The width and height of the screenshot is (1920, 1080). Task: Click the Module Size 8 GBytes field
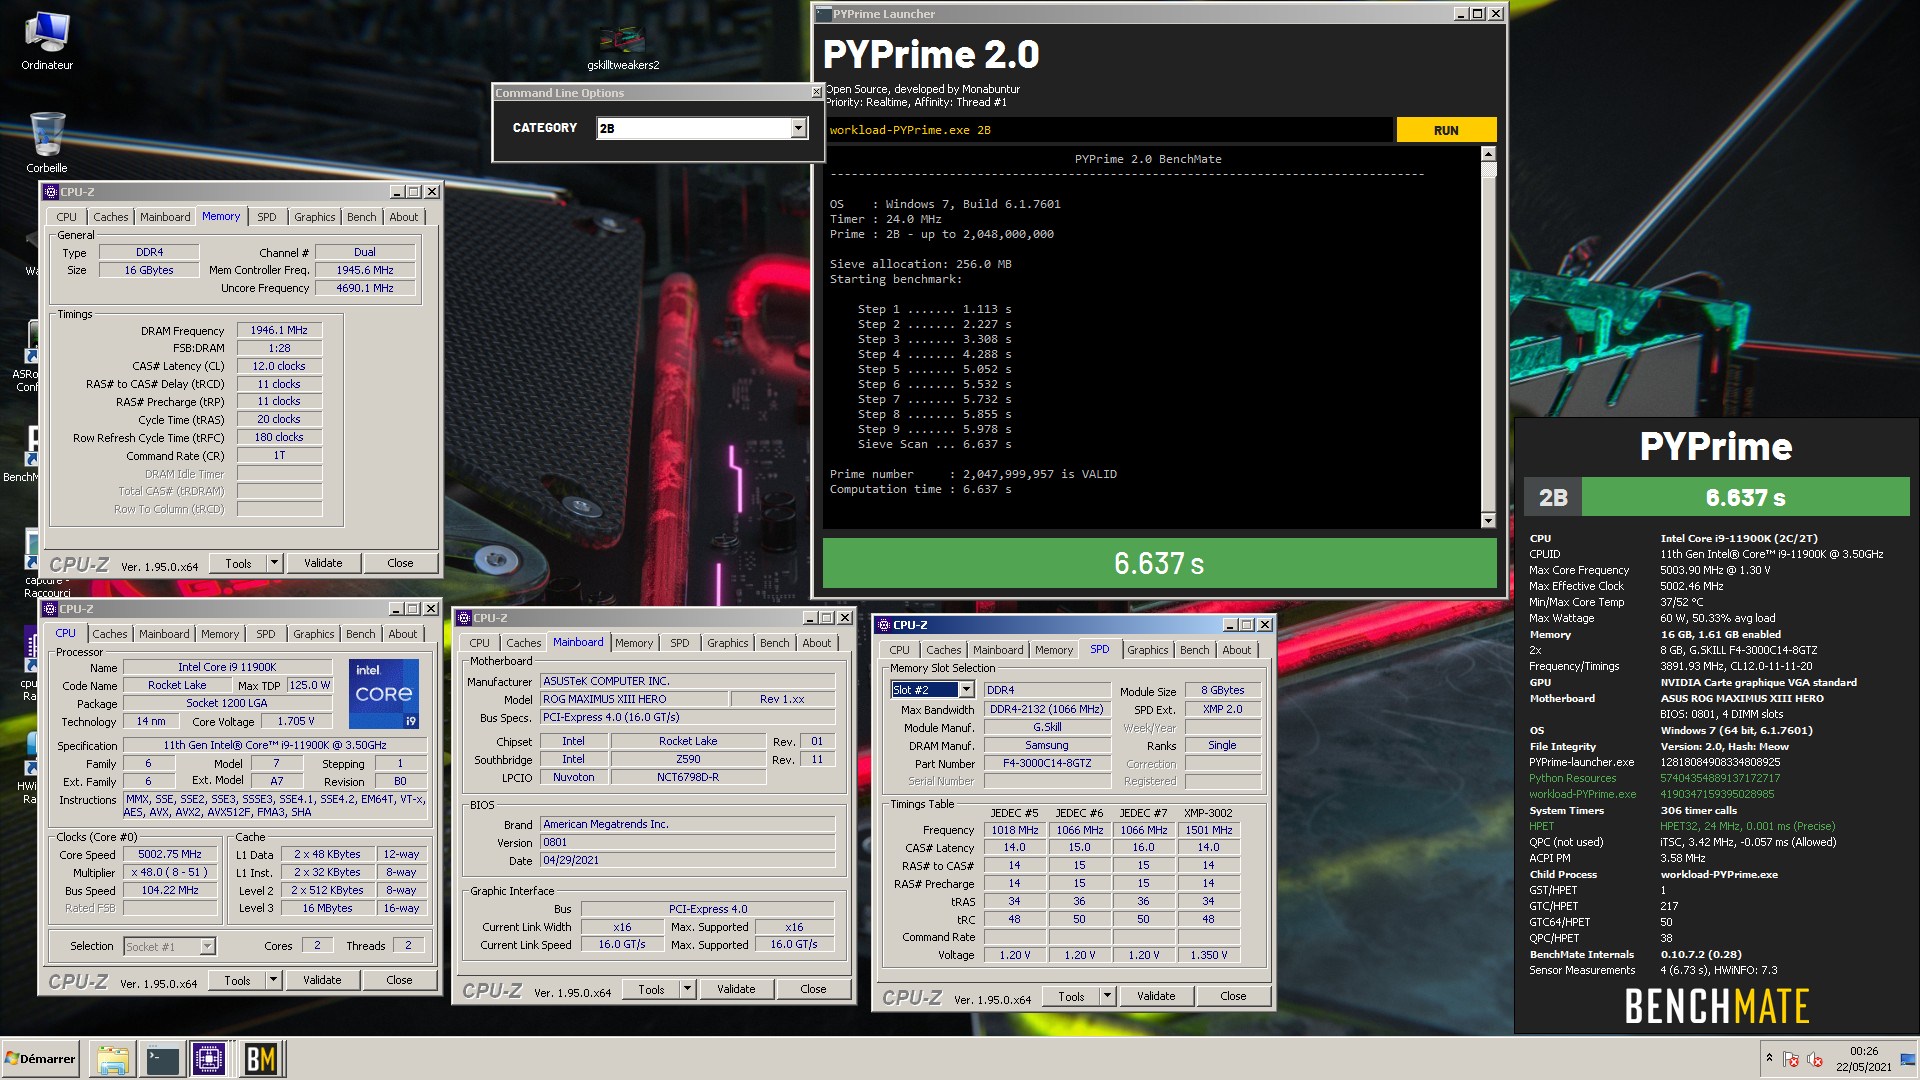[1222, 690]
